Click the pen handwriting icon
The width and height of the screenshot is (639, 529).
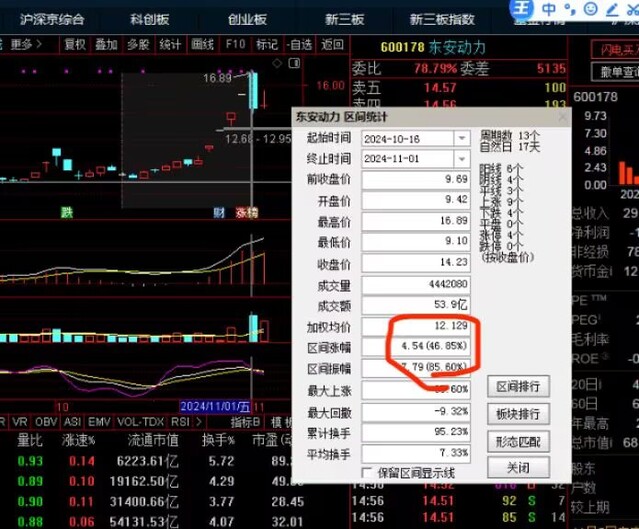(612, 9)
